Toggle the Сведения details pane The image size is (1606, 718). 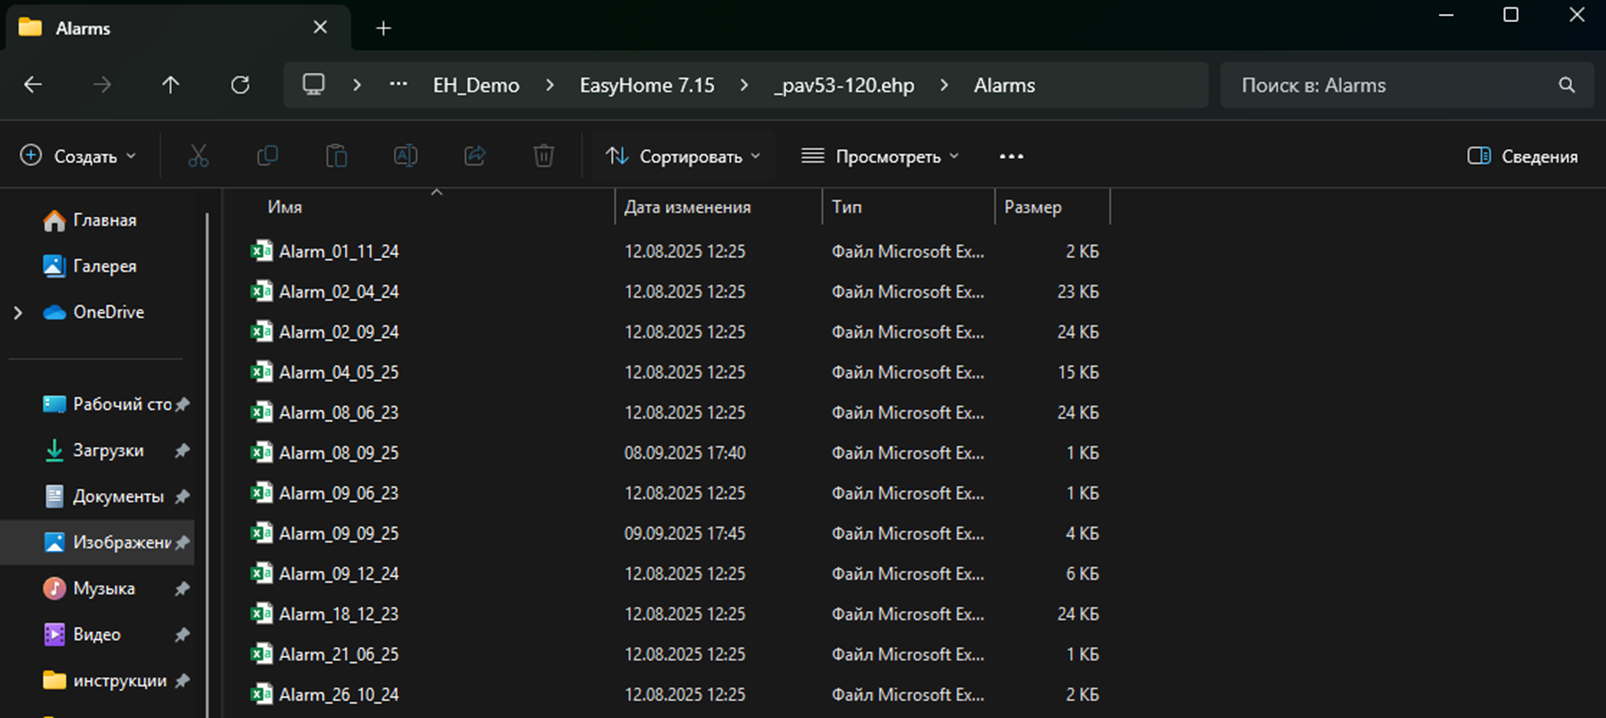pos(1522,156)
